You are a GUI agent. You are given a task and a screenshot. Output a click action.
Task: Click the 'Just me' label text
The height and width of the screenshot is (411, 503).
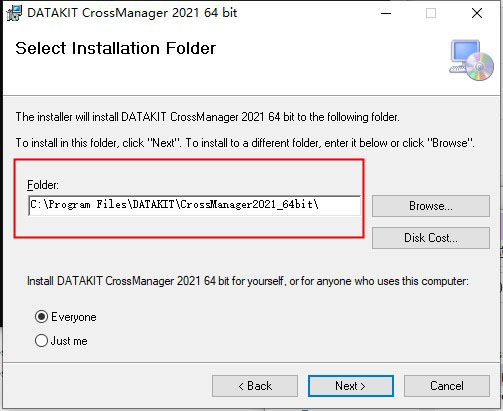coord(69,341)
